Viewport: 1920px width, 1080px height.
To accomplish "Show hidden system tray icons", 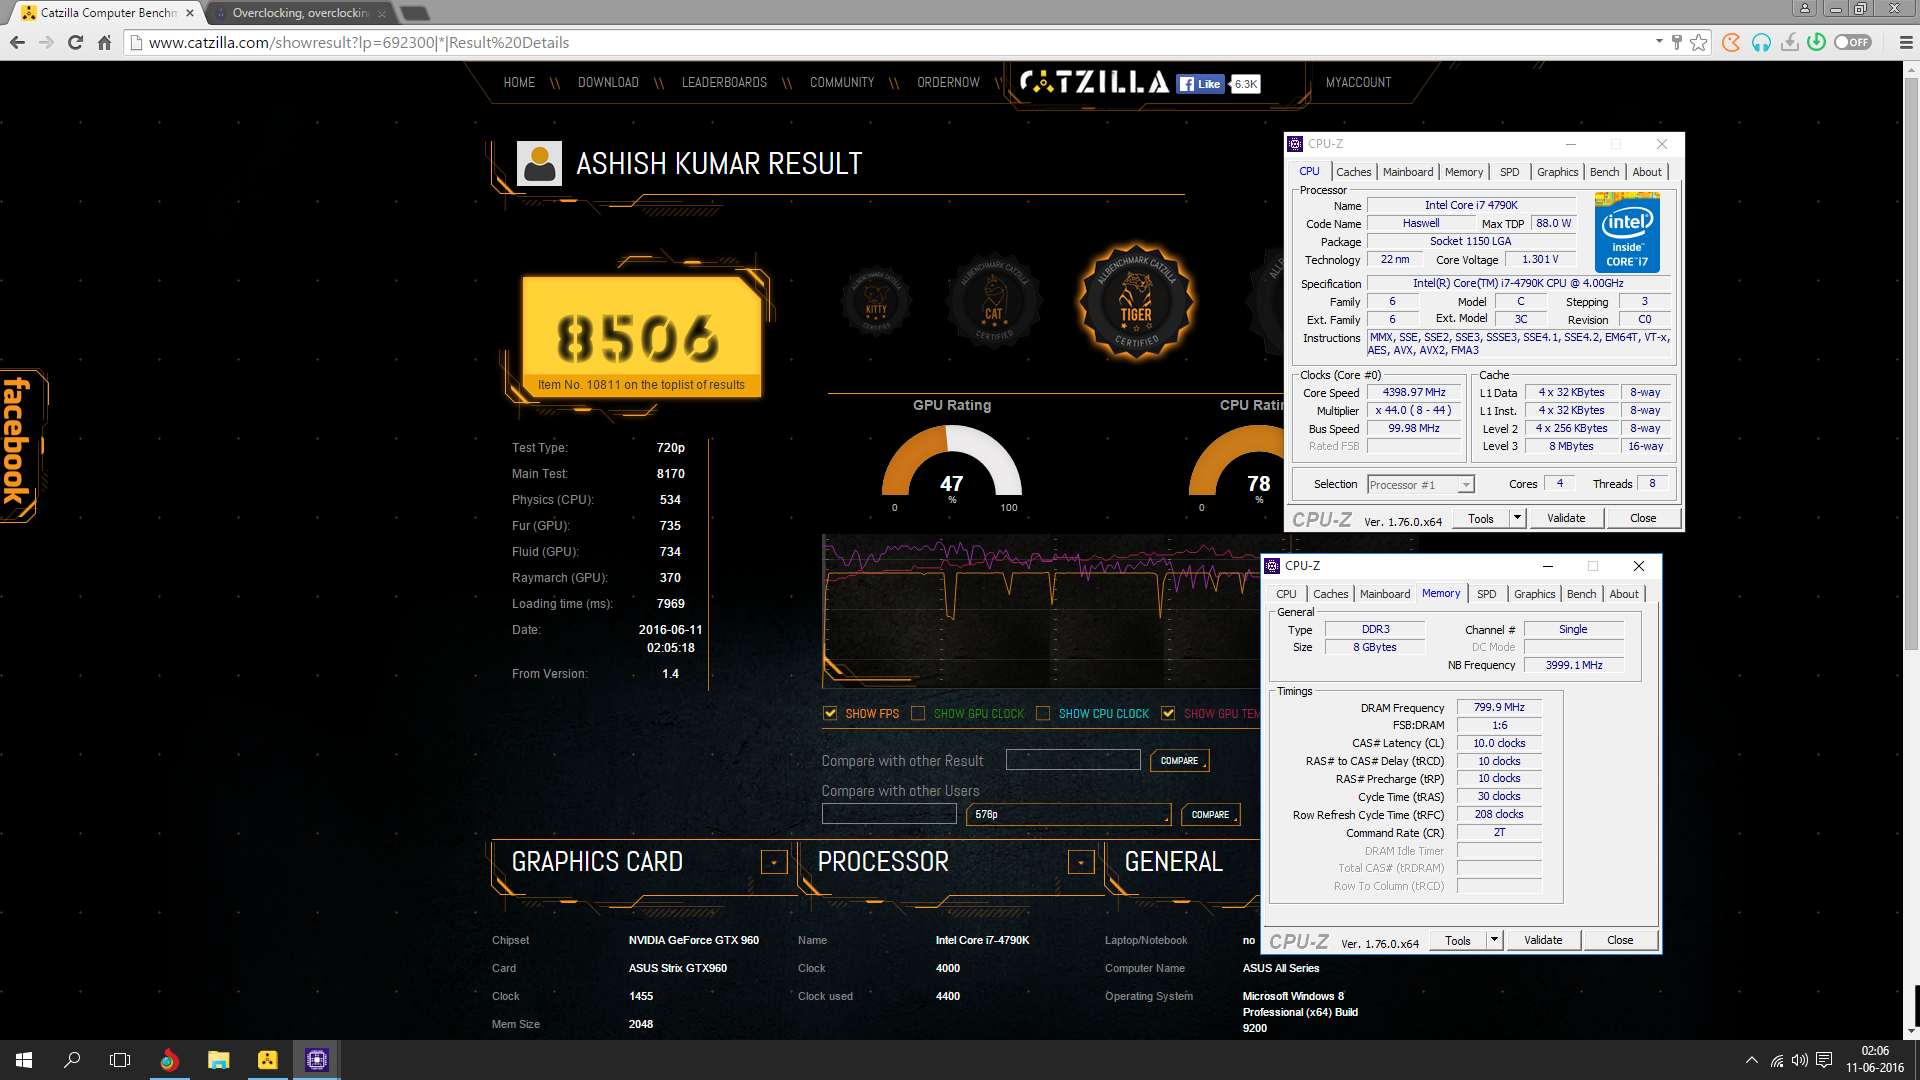I will tap(1751, 1060).
